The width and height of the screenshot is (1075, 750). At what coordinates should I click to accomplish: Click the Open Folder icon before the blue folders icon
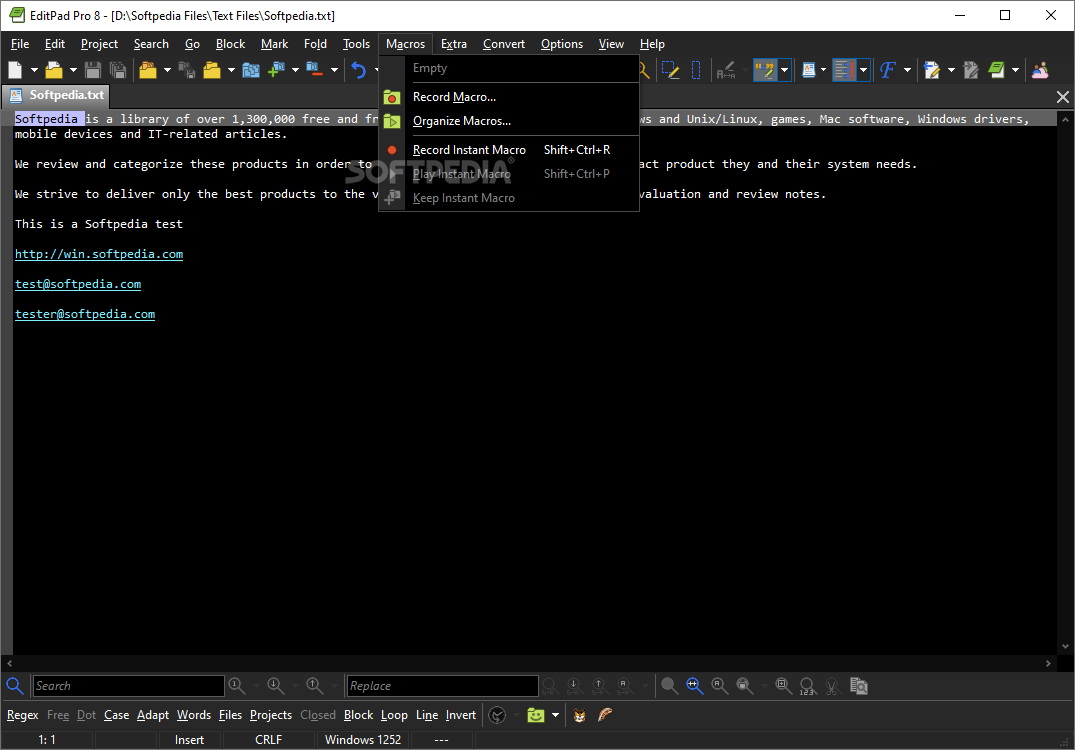pos(212,70)
